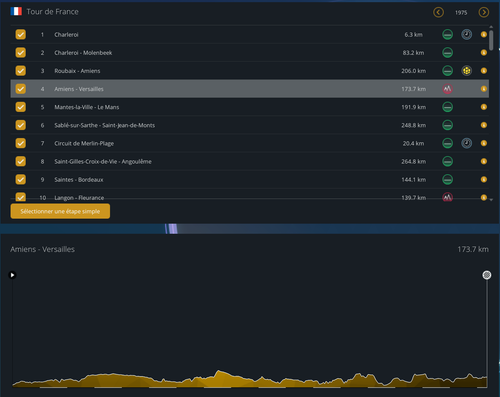Viewport: 500px width, 397px height.
Task: Select the Langon - Fleurance stage name
Action: pos(79,198)
